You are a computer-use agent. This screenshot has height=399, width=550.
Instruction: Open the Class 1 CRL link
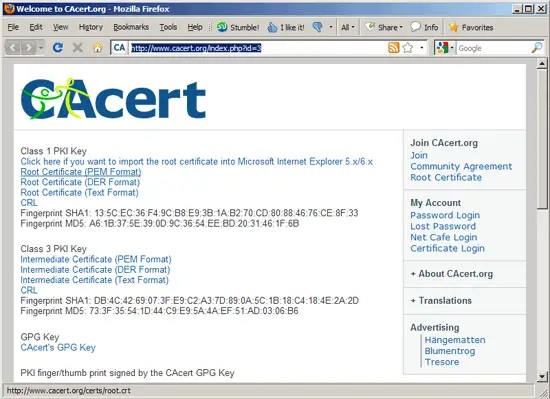[x=29, y=203]
